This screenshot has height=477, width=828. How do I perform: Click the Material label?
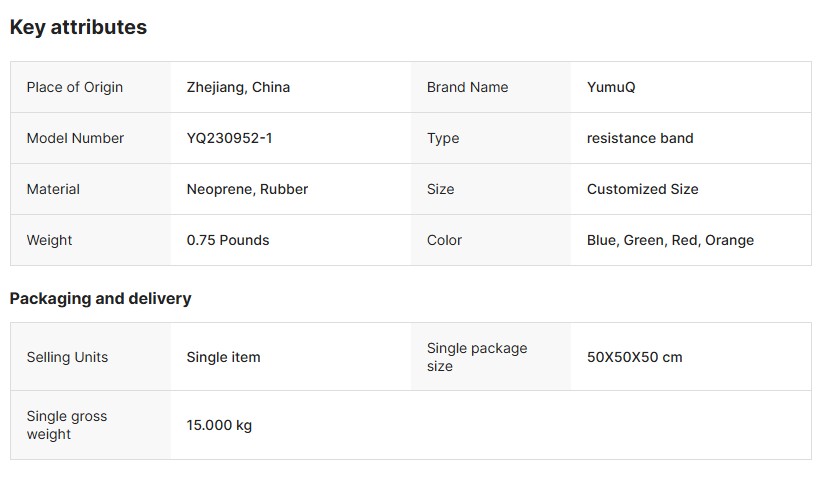click(53, 189)
